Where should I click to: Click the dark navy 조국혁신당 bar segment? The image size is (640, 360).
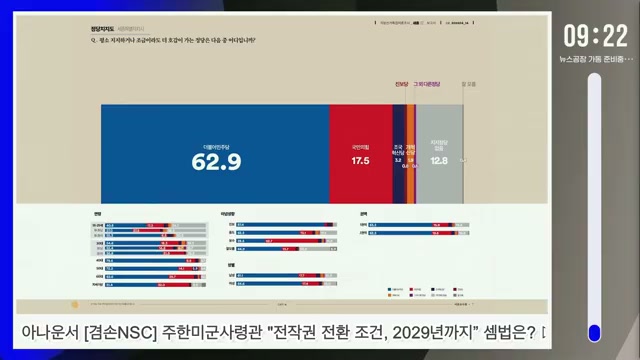pyautogui.click(x=398, y=154)
